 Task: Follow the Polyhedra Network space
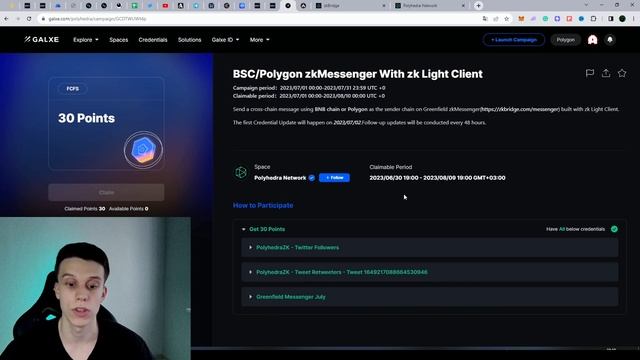(334, 178)
